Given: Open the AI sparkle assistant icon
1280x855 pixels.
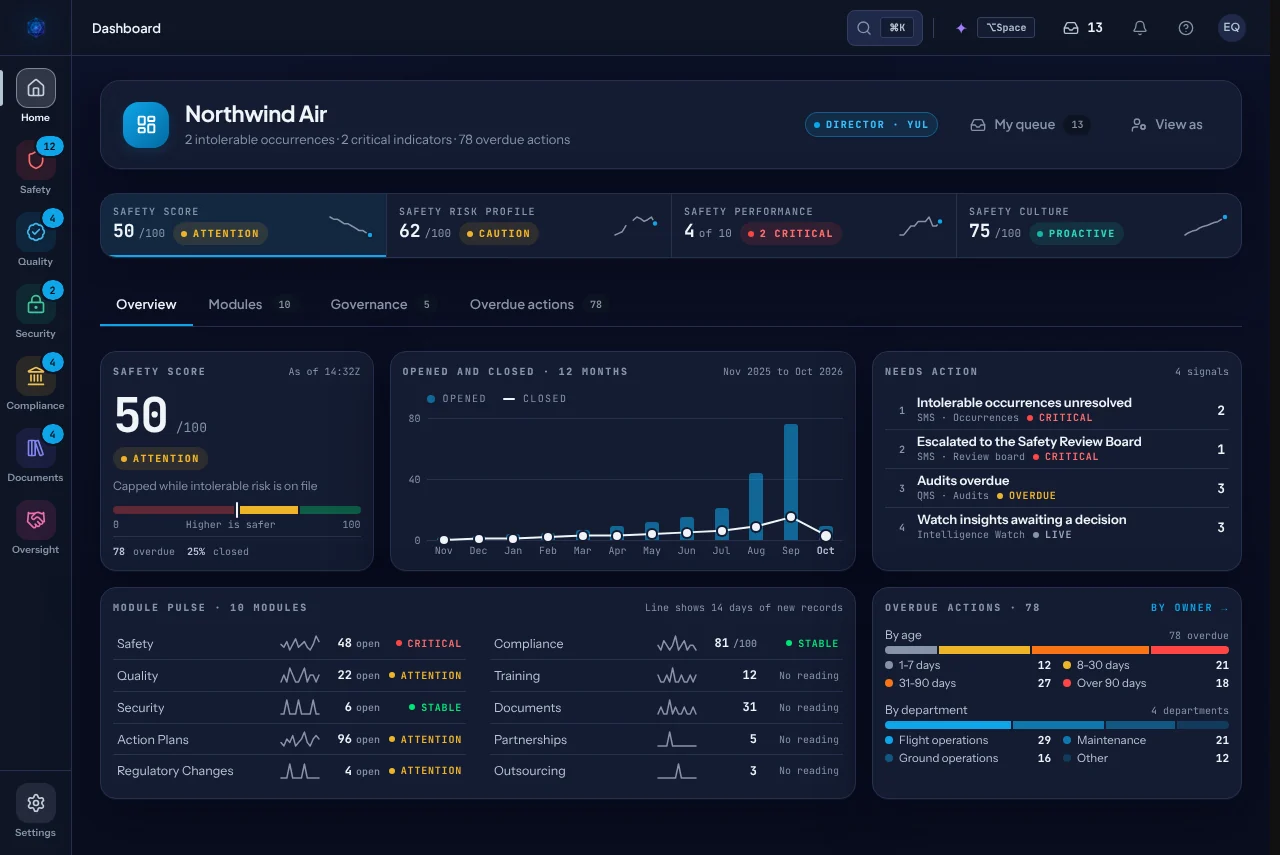Looking at the screenshot, I should [x=961, y=28].
